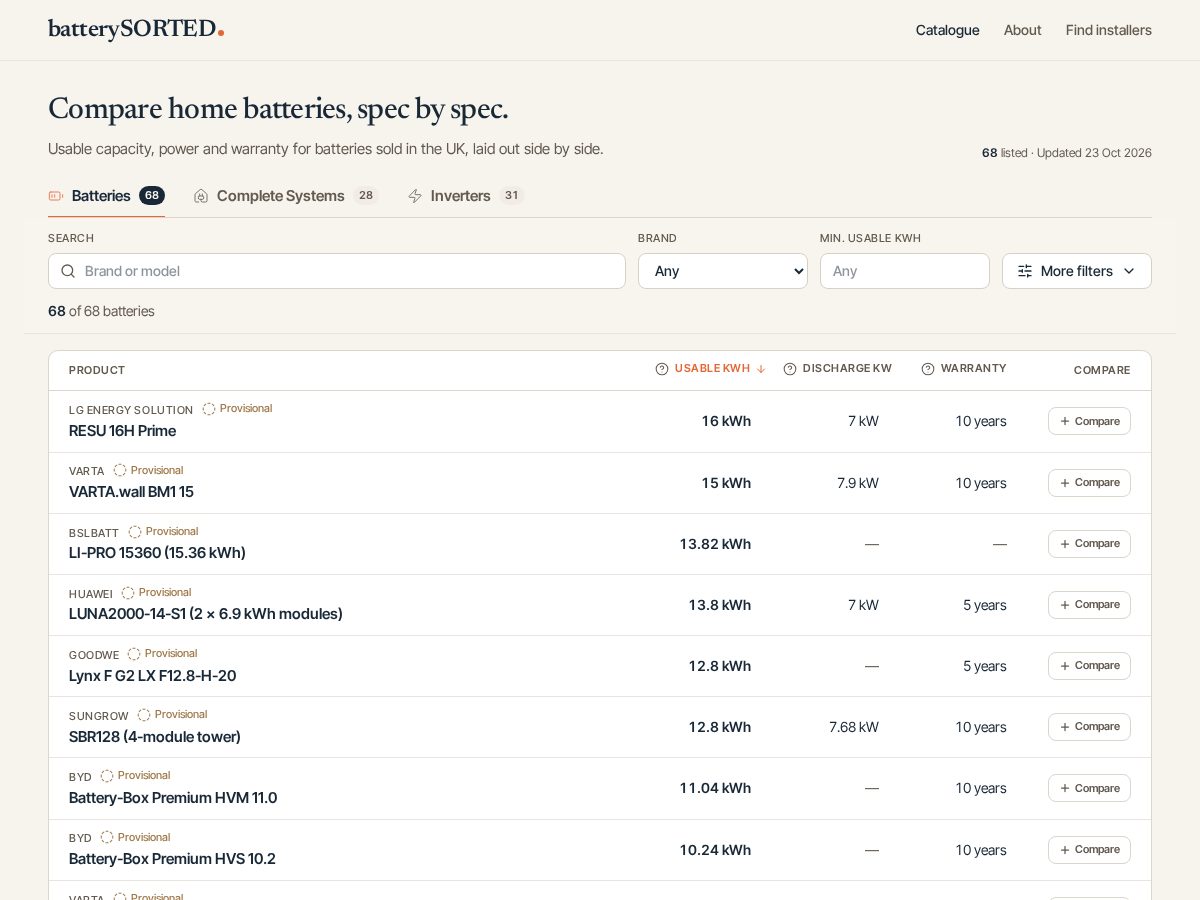
Task: Click the sort arrow beside Usable kWh
Action: tap(761, 369)
